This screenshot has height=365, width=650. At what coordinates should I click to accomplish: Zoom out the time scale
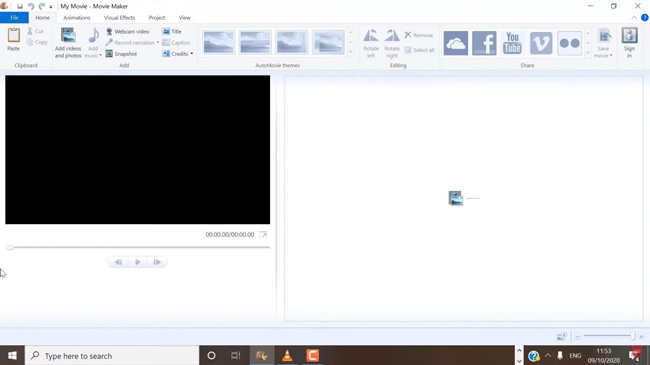(577, 336)
